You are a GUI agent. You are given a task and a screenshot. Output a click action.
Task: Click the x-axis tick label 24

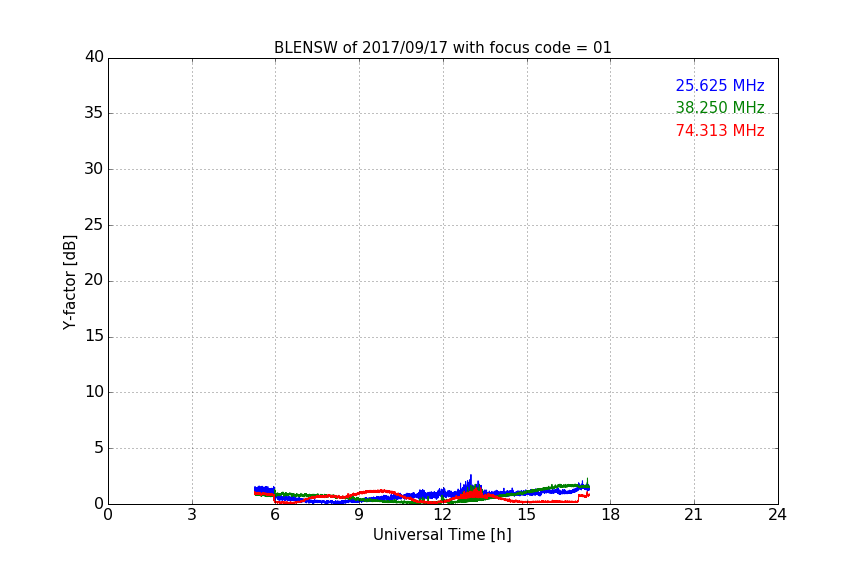pyautogui.click(x=777, y=515)
